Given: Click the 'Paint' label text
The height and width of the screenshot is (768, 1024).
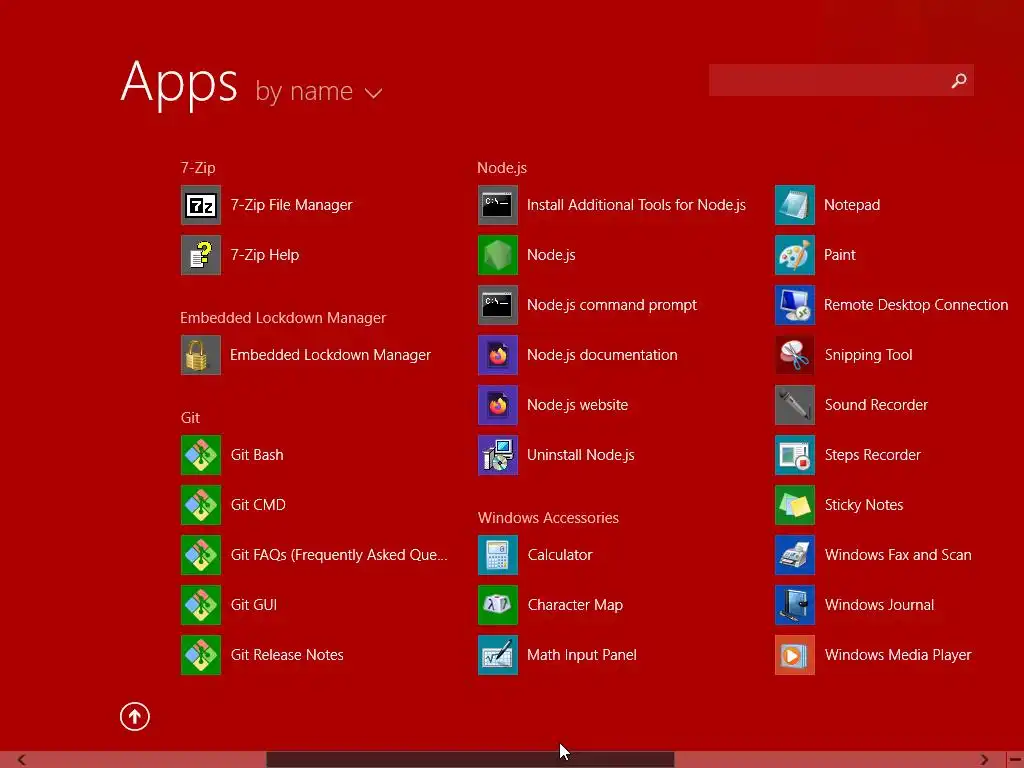Looking at the screenshot, I should point(840,255).
